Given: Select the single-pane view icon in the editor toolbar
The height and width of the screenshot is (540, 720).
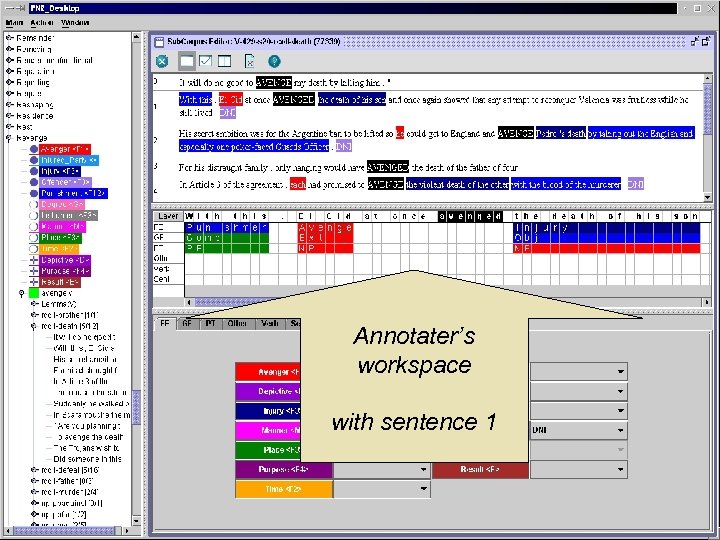Looking at the screenshot, I should 186,61.
